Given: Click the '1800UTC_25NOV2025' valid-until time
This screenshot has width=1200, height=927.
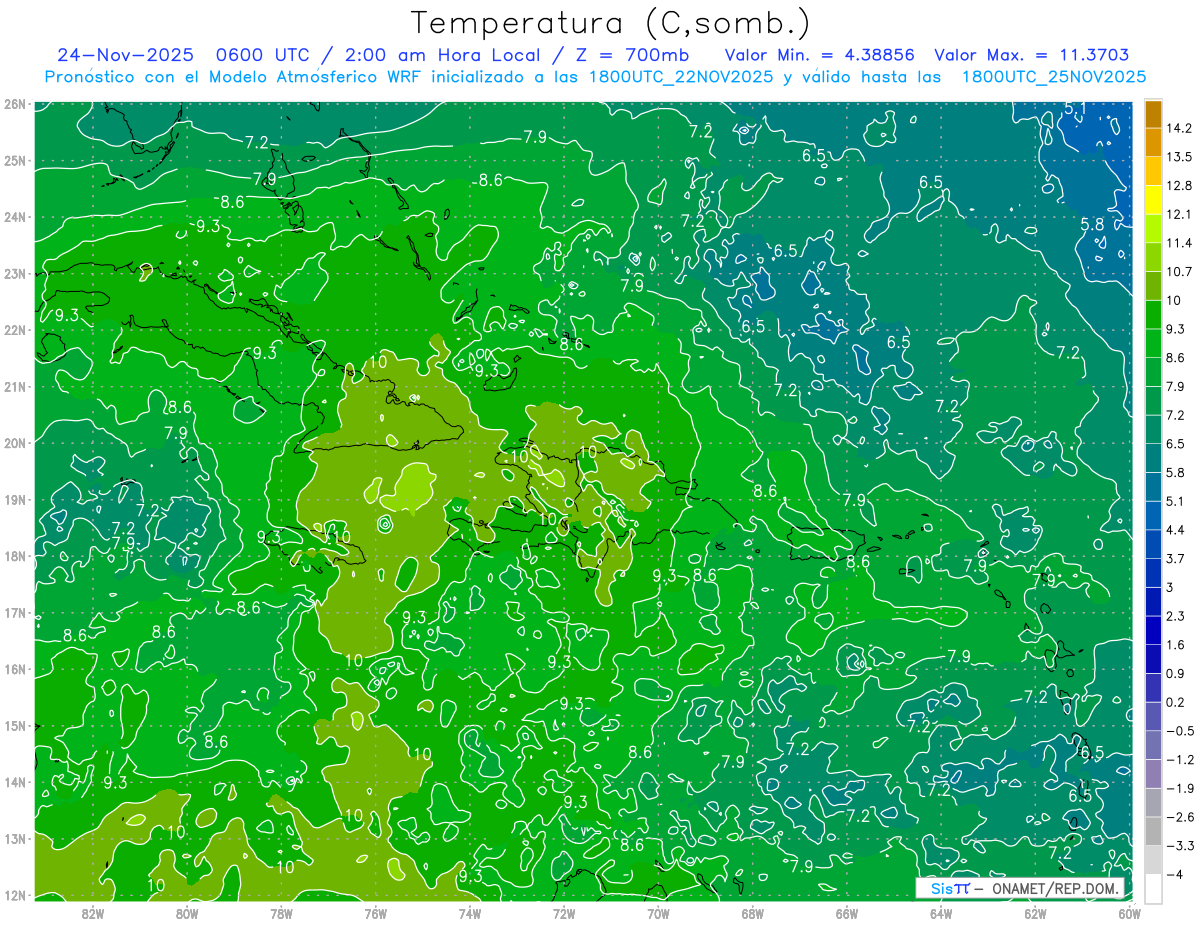Looking at the screenshot, I should click(x=1054, y=77).
